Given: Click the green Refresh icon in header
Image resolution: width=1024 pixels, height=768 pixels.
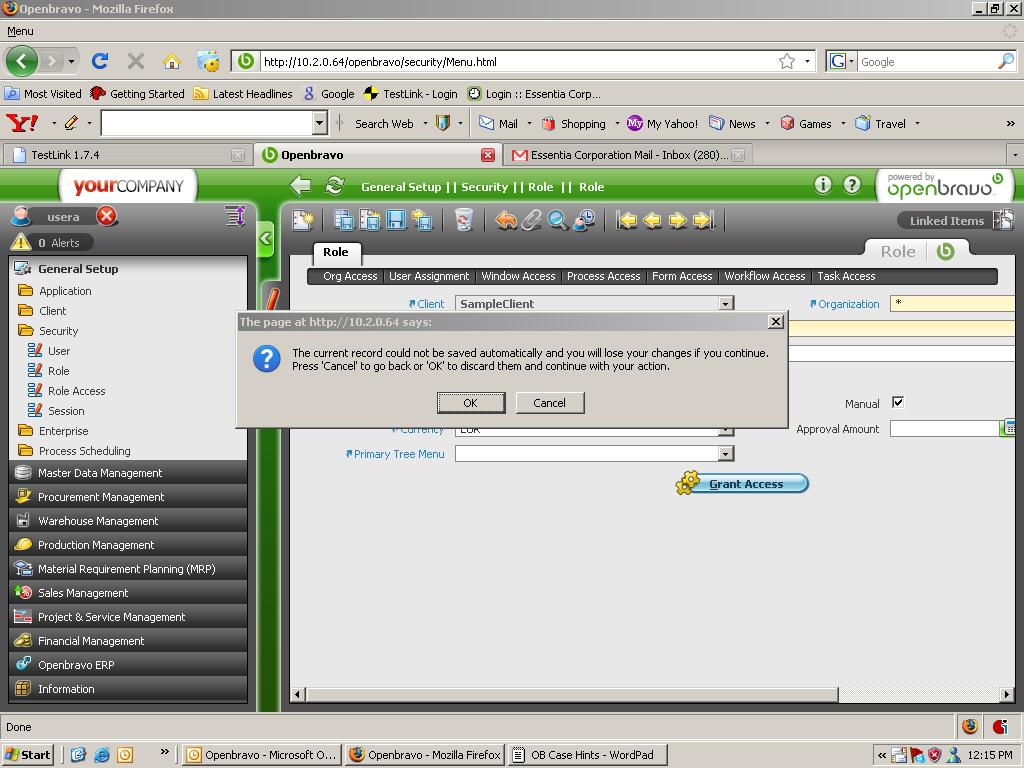Looking at the screenshot, I should pyautogui.click(x=335, y=186).
